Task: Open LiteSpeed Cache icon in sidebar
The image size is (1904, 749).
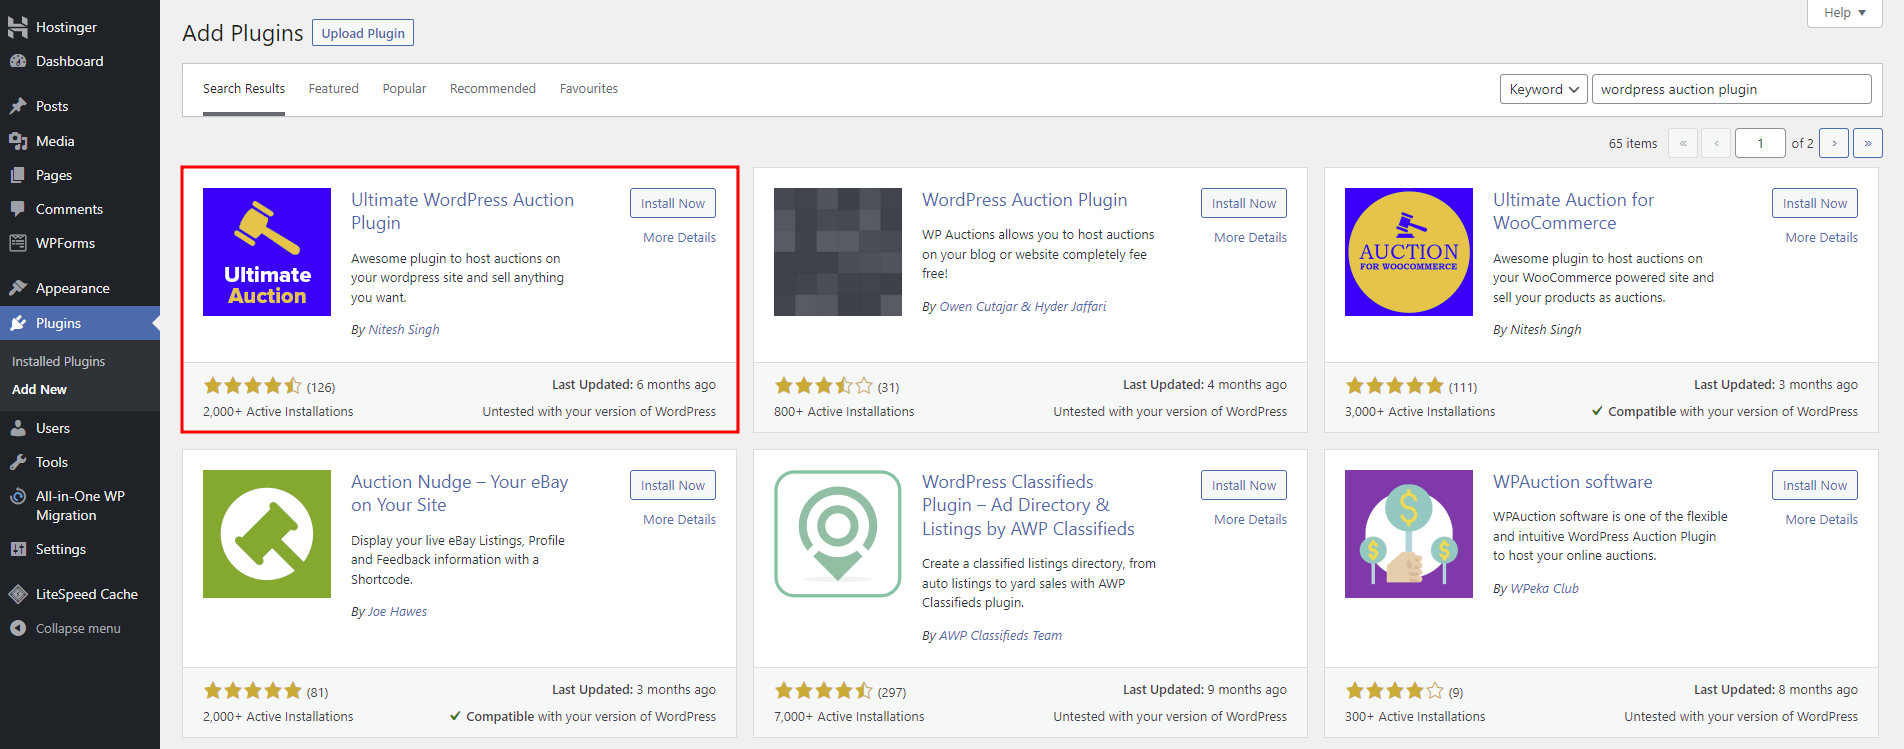Action: point(18,594)
